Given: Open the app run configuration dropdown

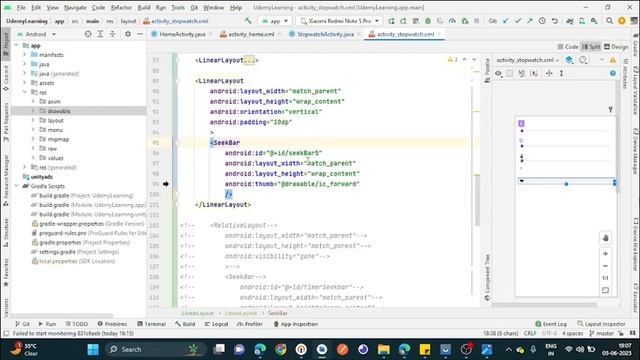Looking at the screenshot, I should pos(275,21).
